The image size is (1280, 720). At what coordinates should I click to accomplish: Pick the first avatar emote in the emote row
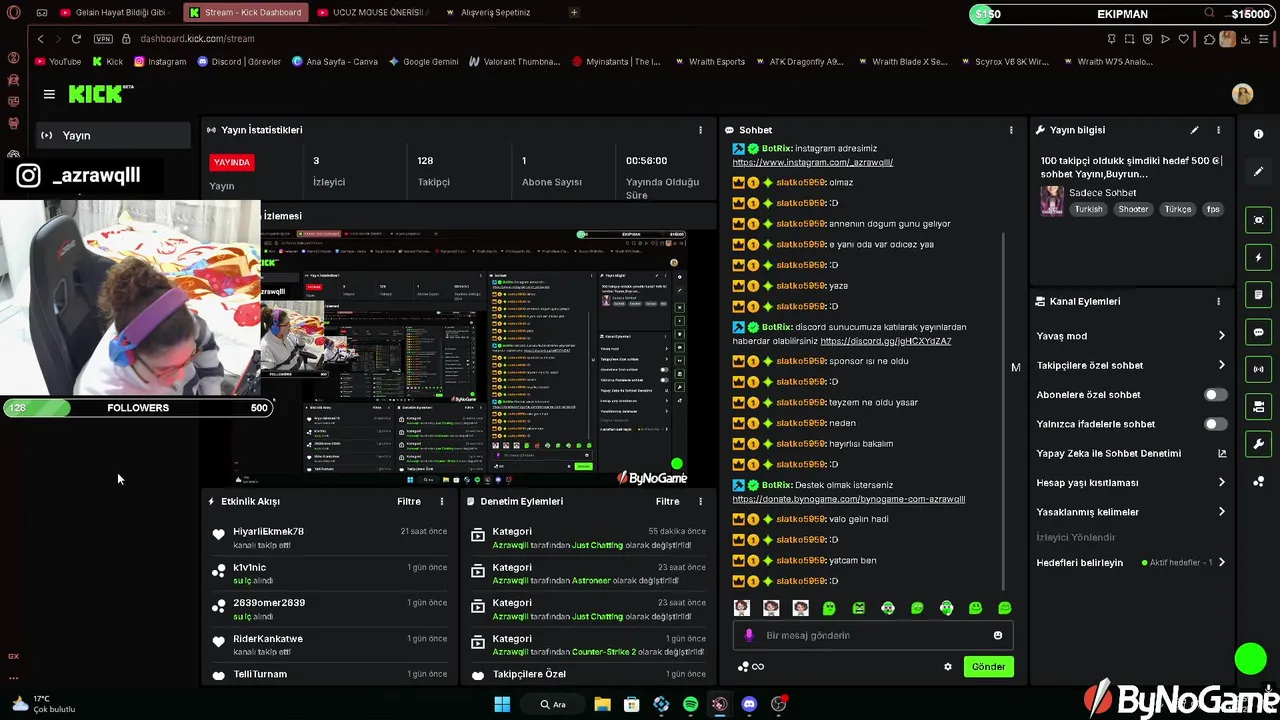pos(741,608)
